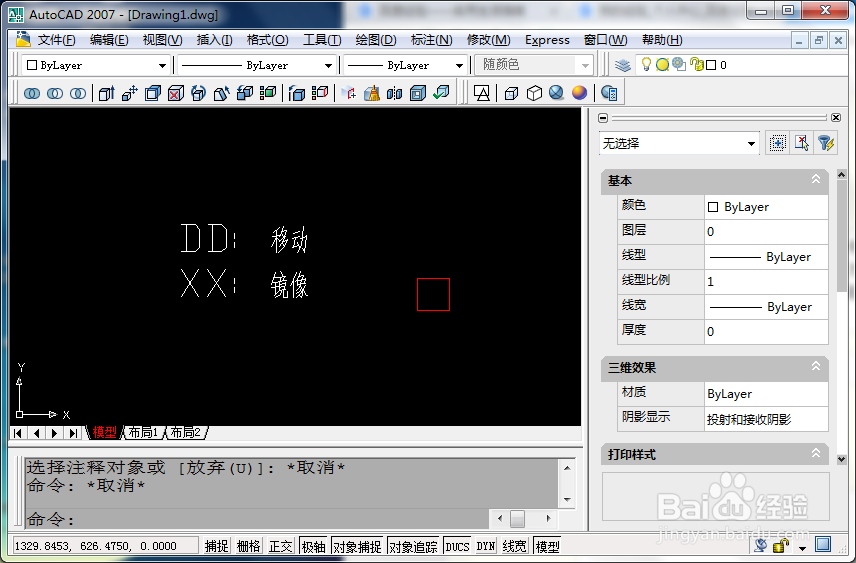856x563 pixels.
Task: Collapse the 打印样式 properties section
Action: coord(816,453)
